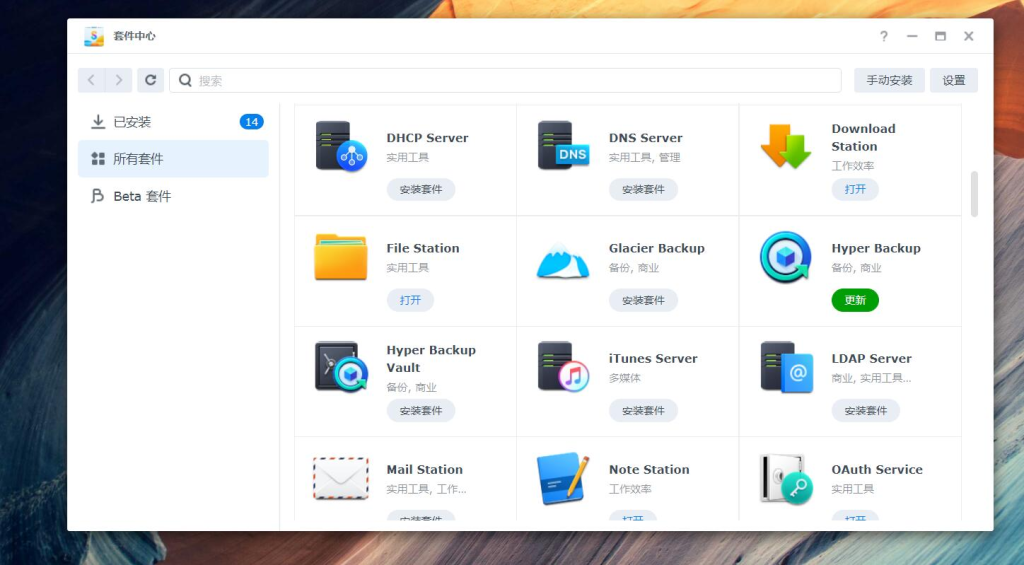Open File Station with 打开 button
This screenshot has width=1024, height=565.
410,300
